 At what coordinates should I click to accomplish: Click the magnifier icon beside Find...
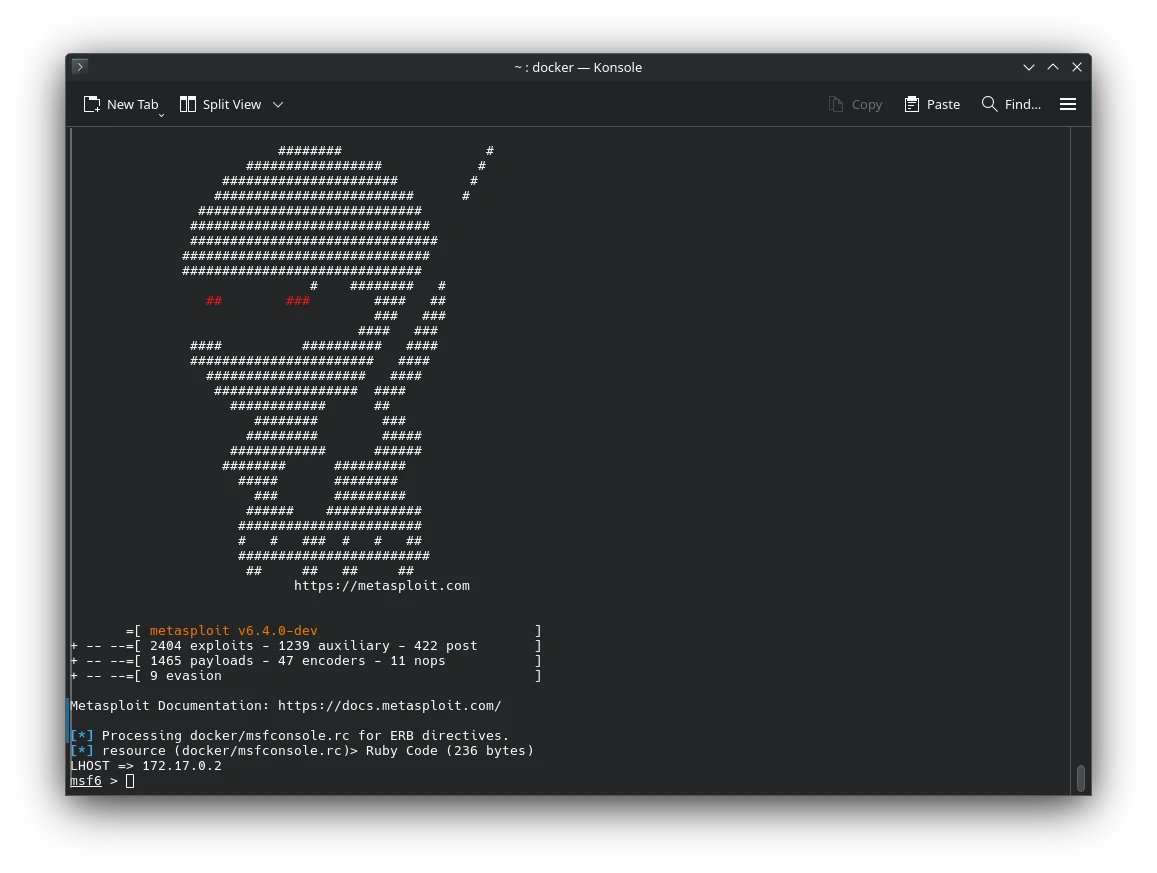(x=990, y=104)
